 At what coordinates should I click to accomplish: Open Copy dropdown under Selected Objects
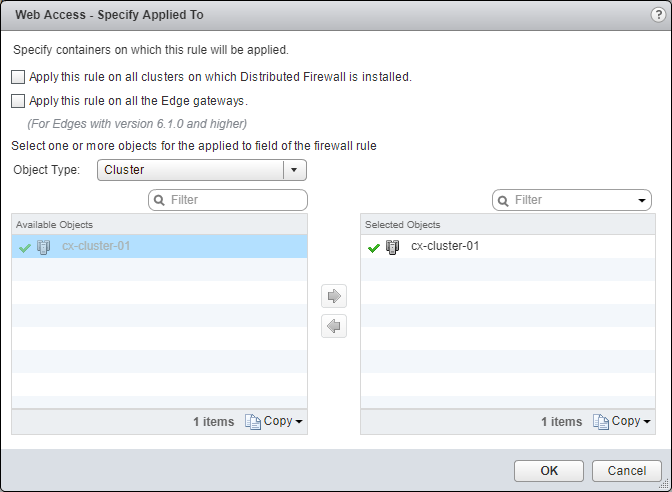click(647, 422)
